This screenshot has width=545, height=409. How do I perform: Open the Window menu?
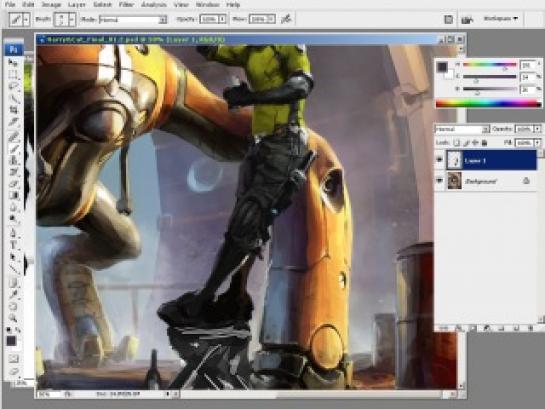(x=208, y=5)
